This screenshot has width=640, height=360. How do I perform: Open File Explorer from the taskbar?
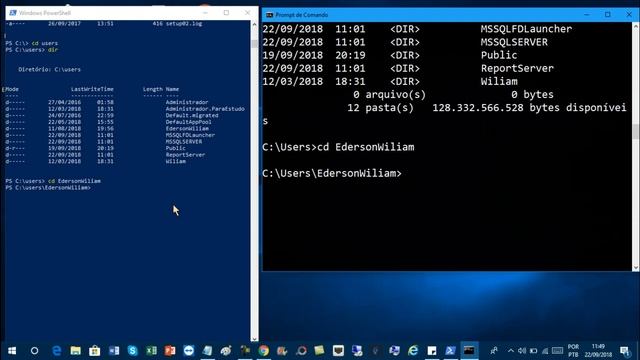tap(76, 351)
